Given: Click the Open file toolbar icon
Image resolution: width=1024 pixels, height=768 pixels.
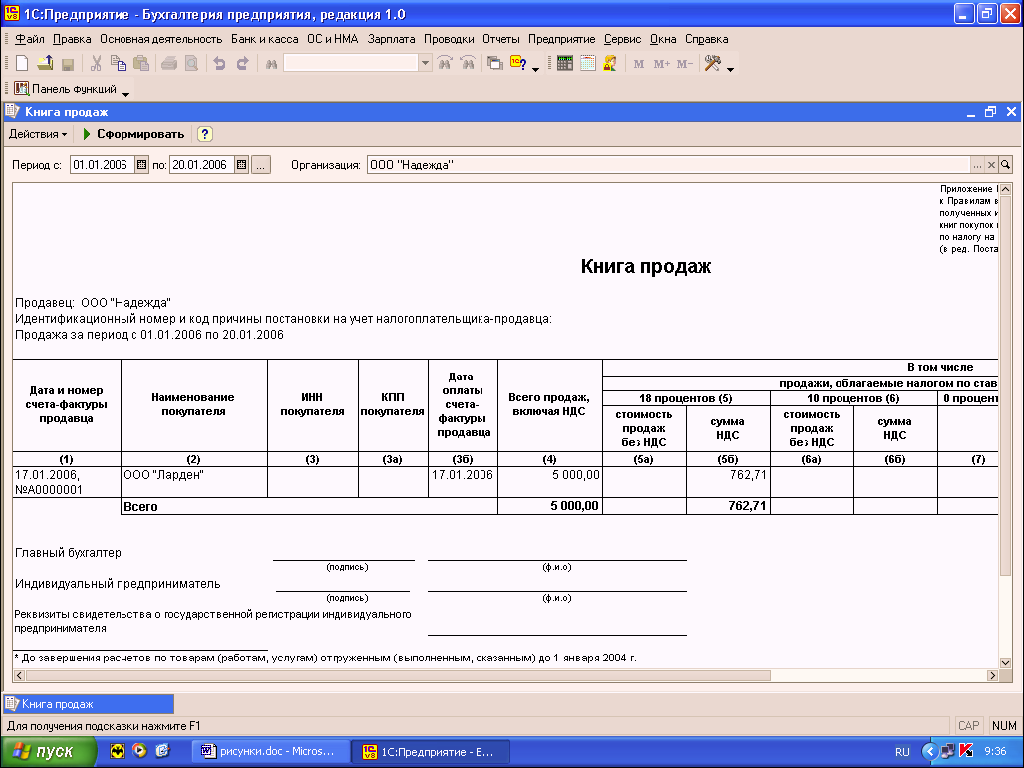Looking at the screenshot, I should (45, 63).
